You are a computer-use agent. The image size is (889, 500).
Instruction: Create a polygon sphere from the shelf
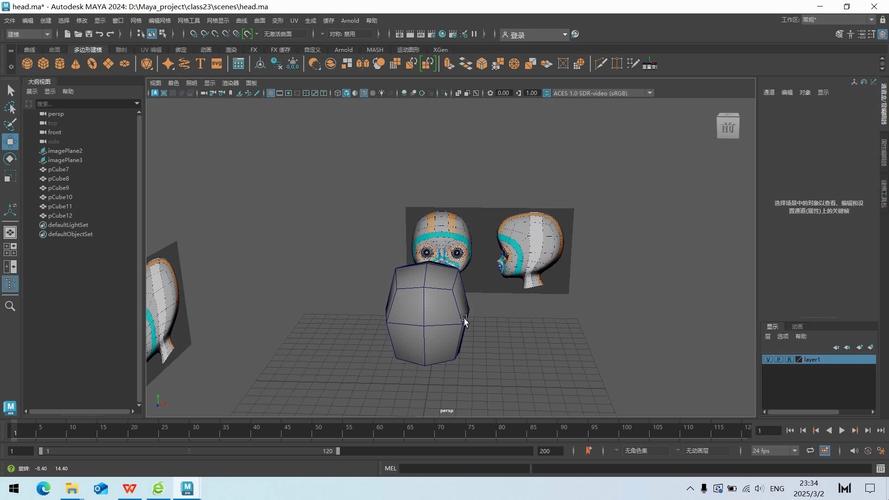(27, 64)
